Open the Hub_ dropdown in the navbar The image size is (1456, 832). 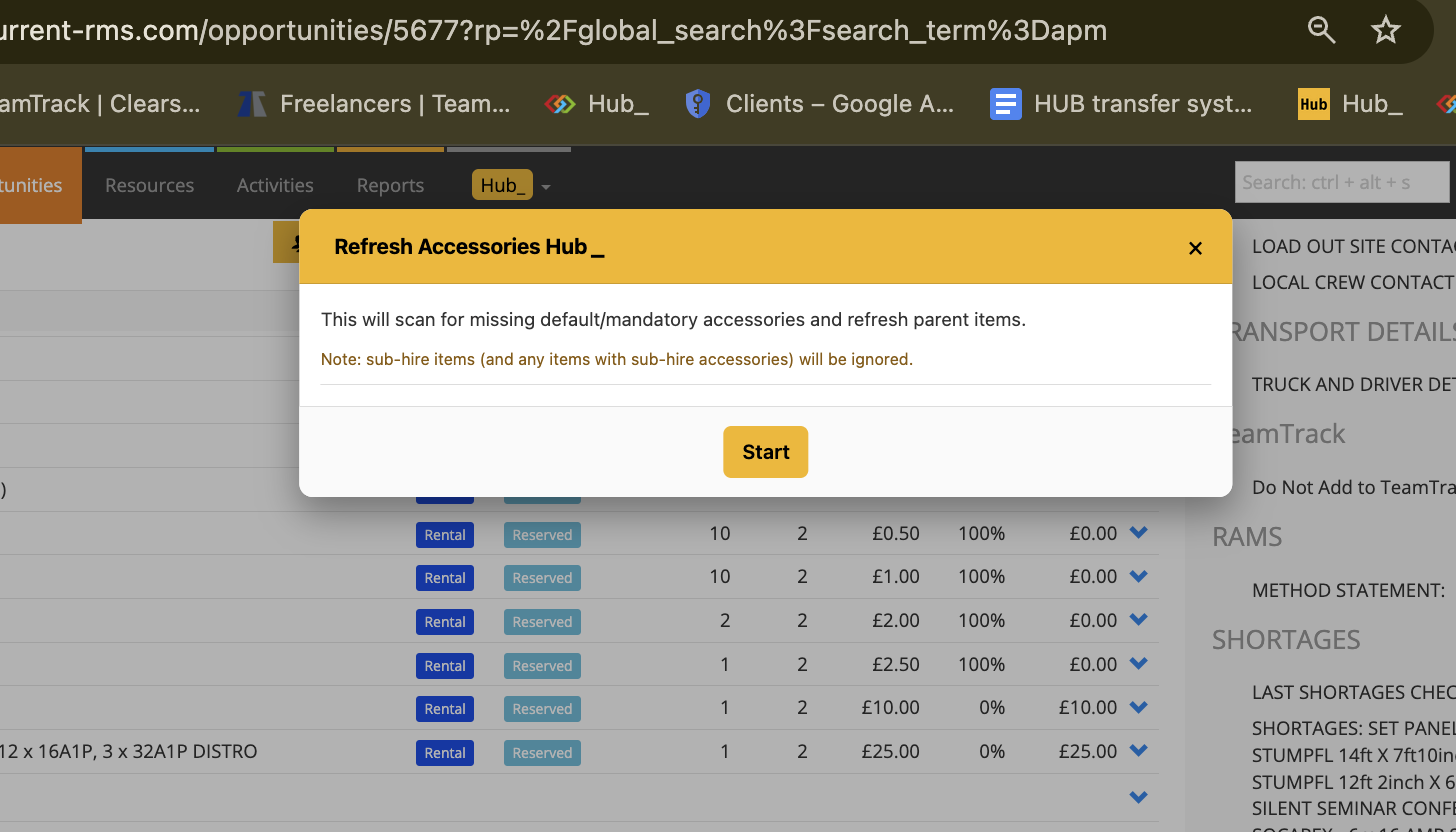coord(511,185)
